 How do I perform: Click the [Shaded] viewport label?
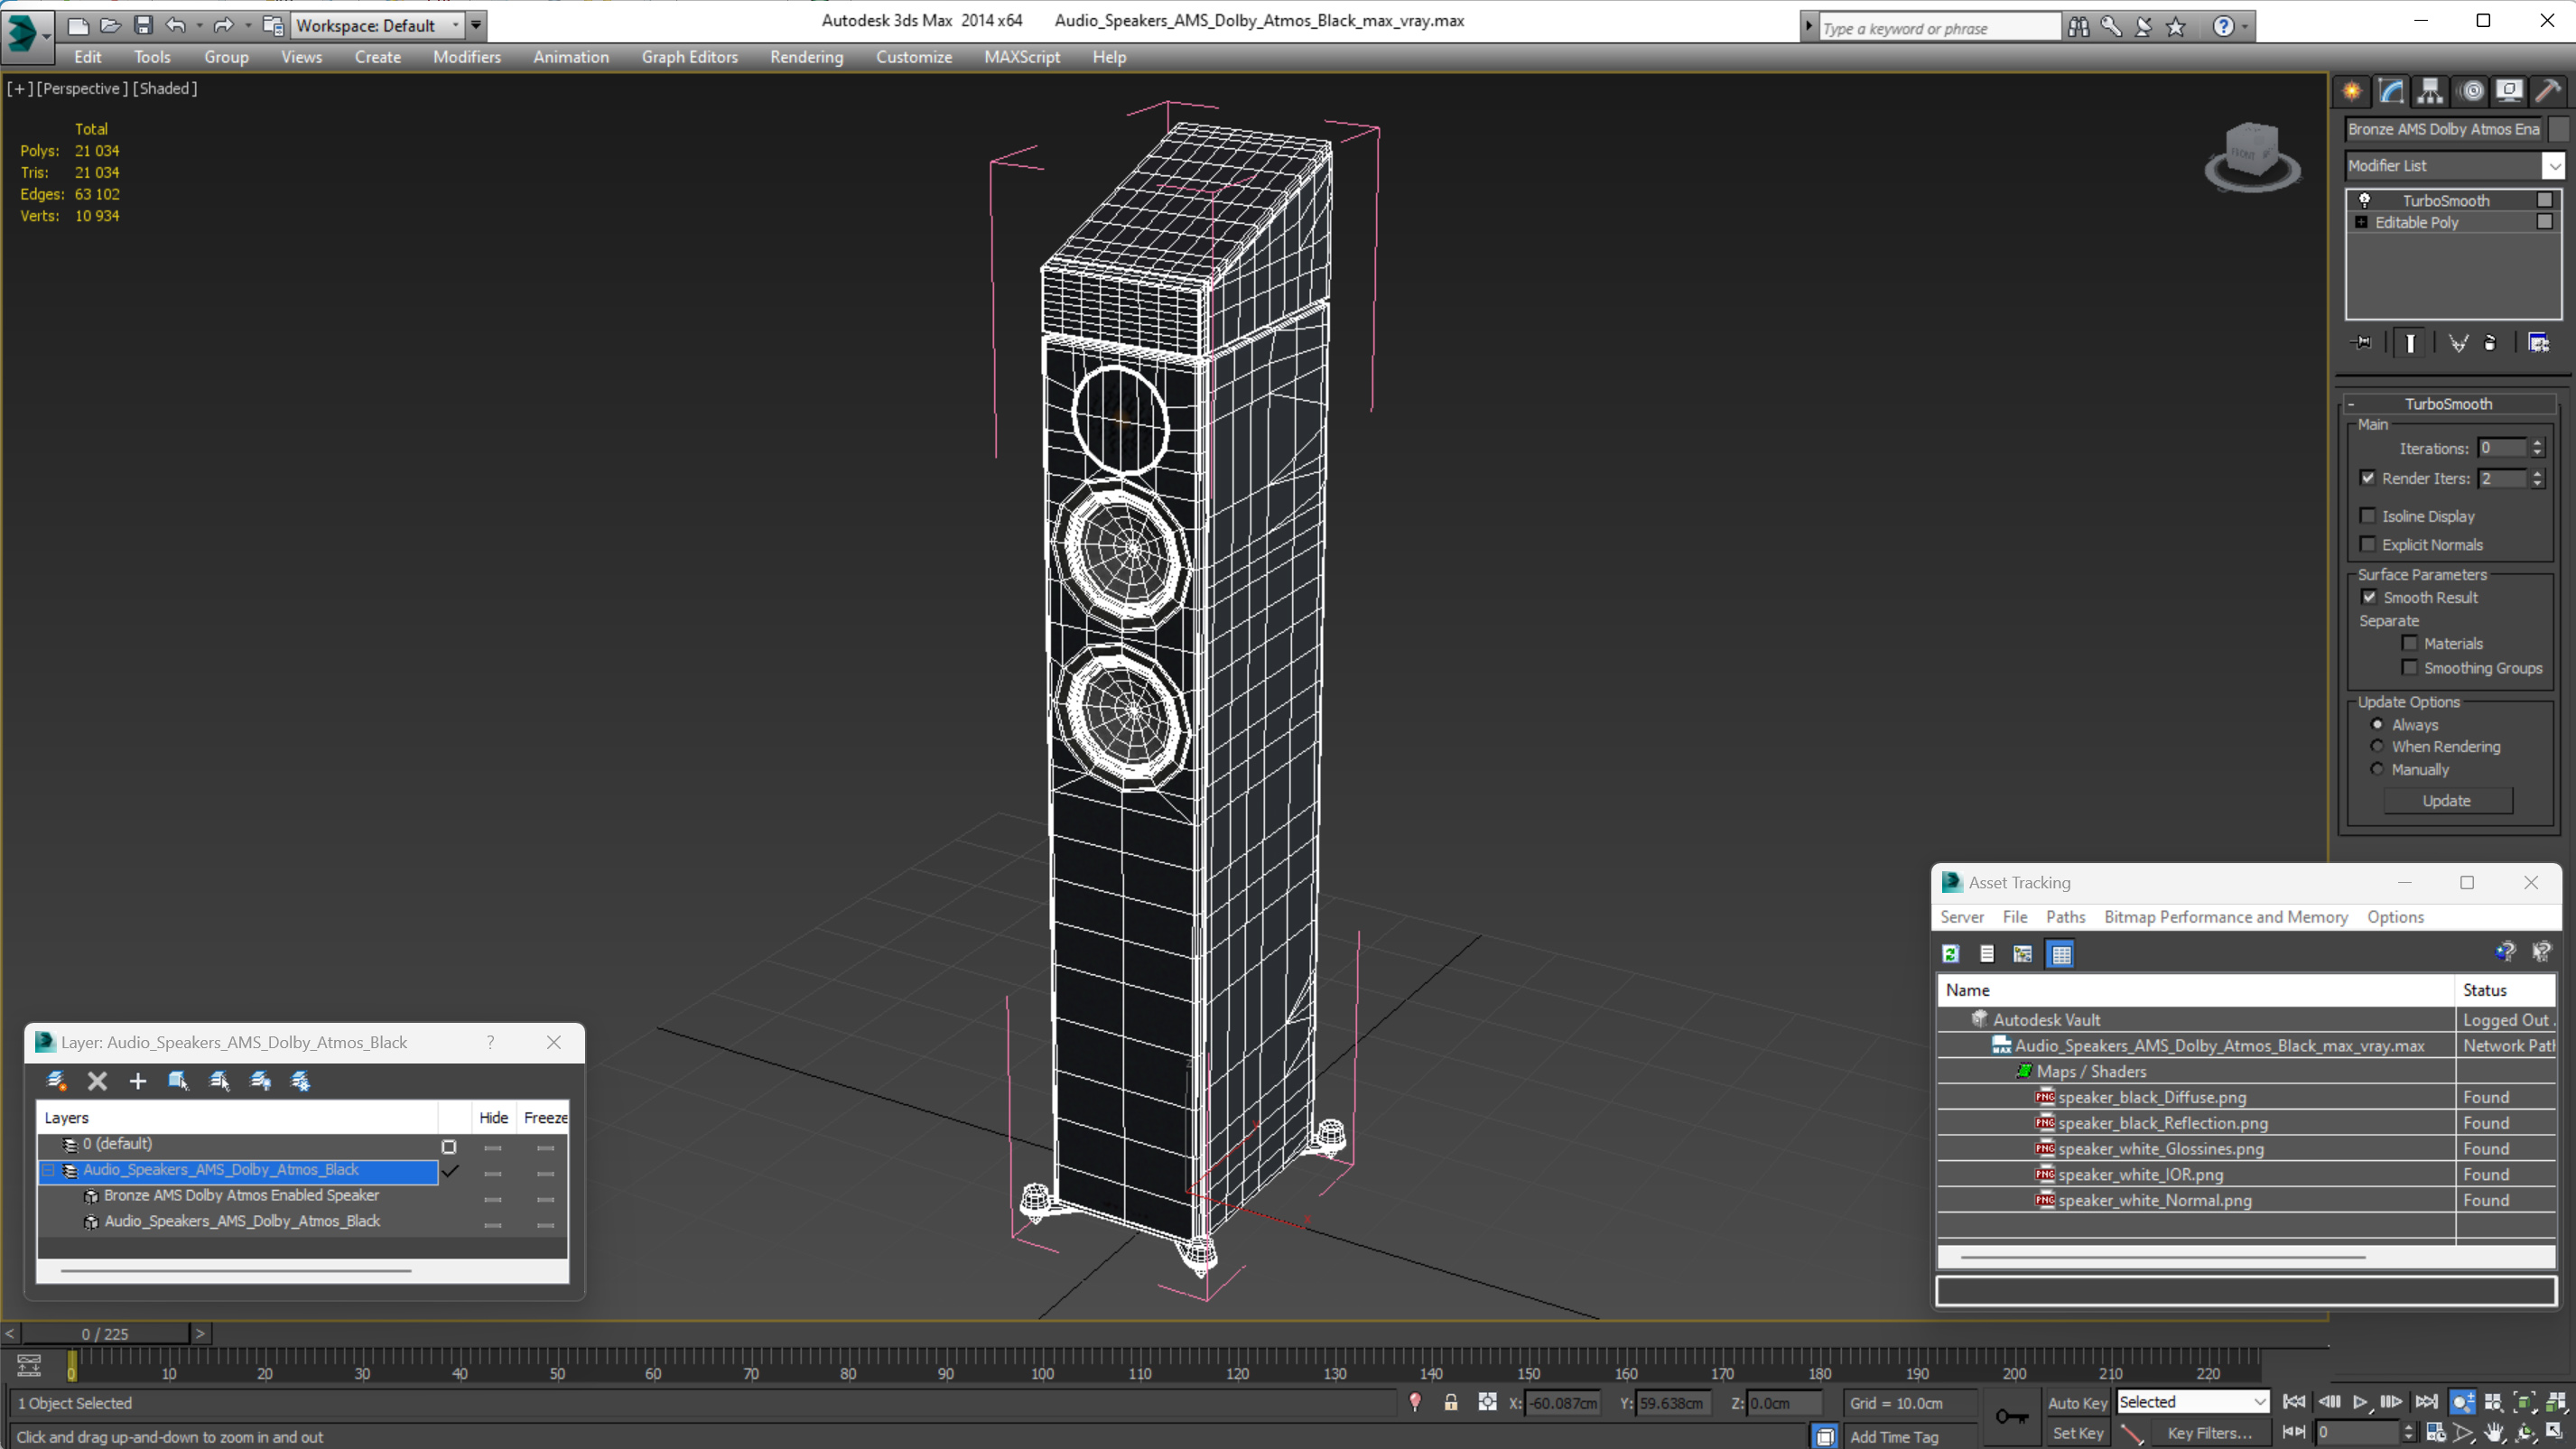click(x=165, y=88)
